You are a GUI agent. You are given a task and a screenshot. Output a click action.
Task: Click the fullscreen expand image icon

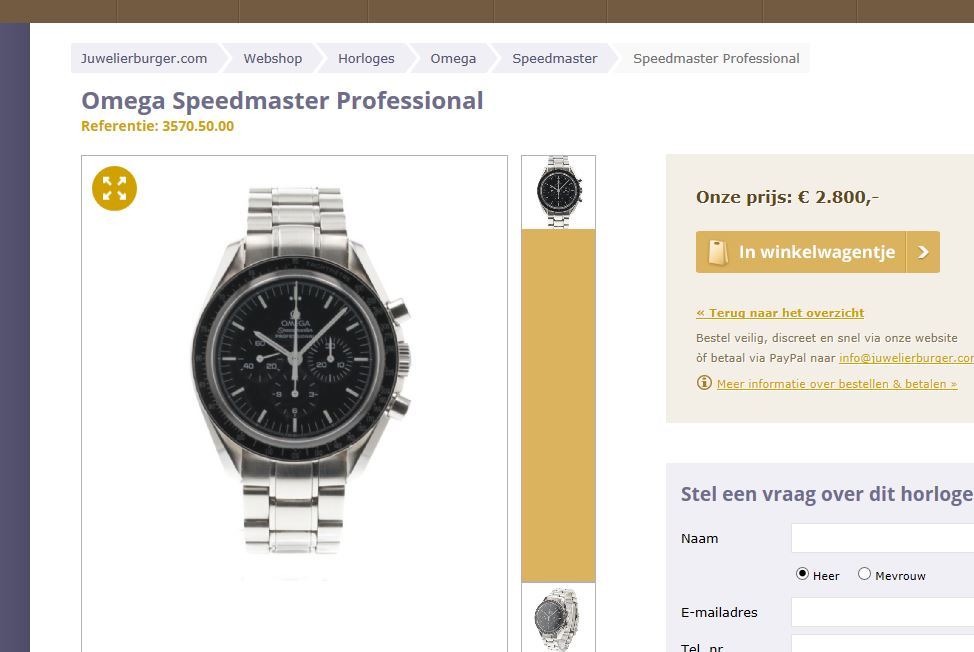(114, 188)
